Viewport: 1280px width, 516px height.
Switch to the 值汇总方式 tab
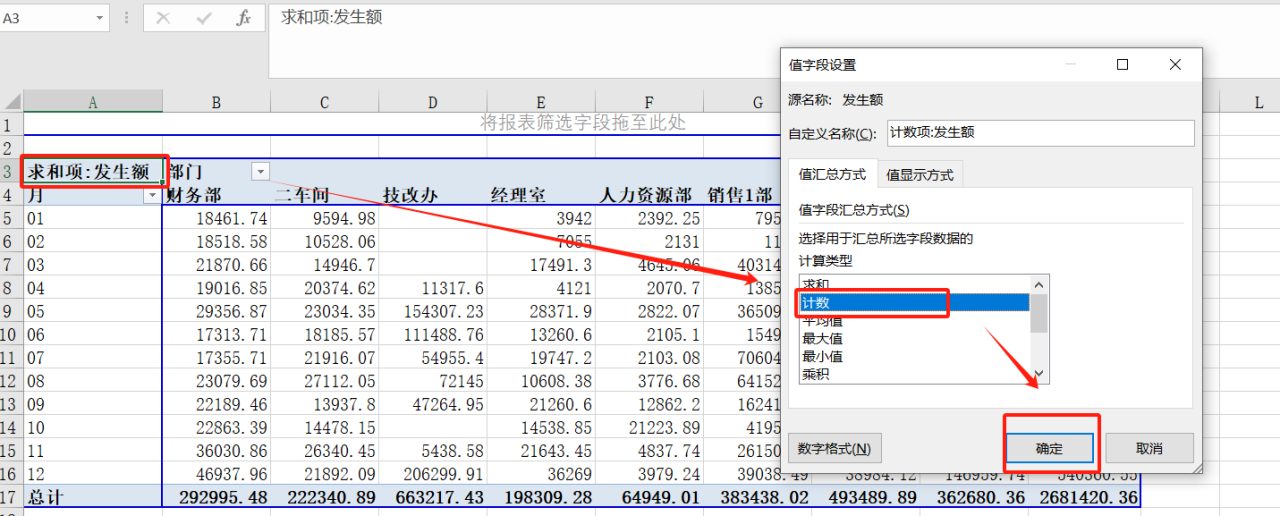[x=832, y=173]
